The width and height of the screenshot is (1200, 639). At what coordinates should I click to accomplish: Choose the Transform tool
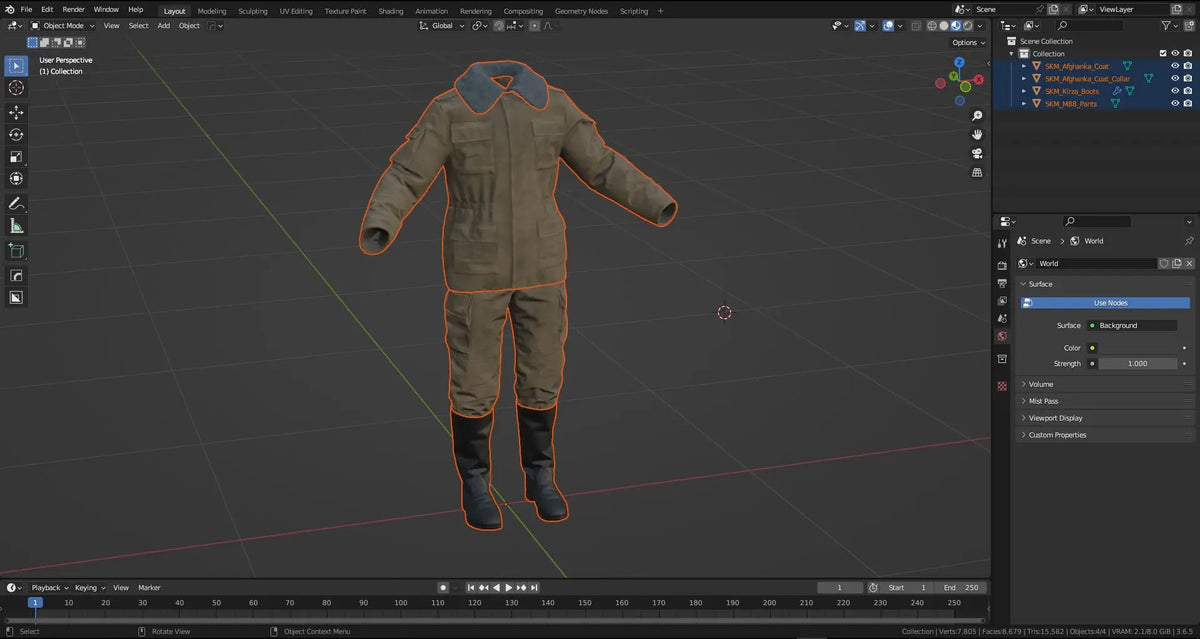click(16, 179)
